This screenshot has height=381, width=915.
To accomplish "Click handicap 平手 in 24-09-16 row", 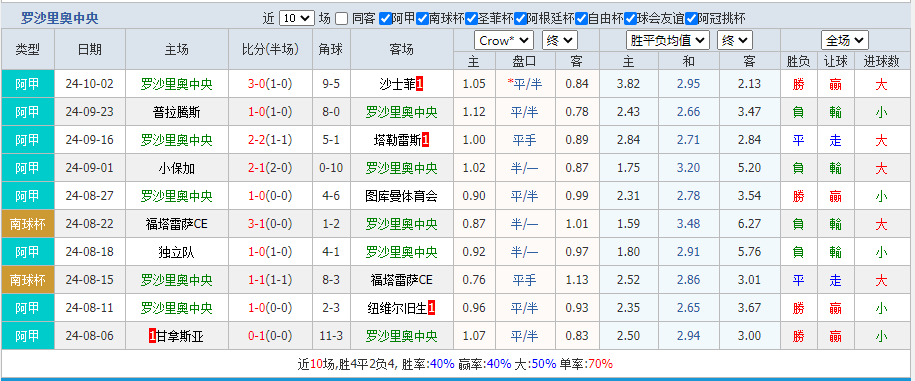I will [x=525, y=140].
